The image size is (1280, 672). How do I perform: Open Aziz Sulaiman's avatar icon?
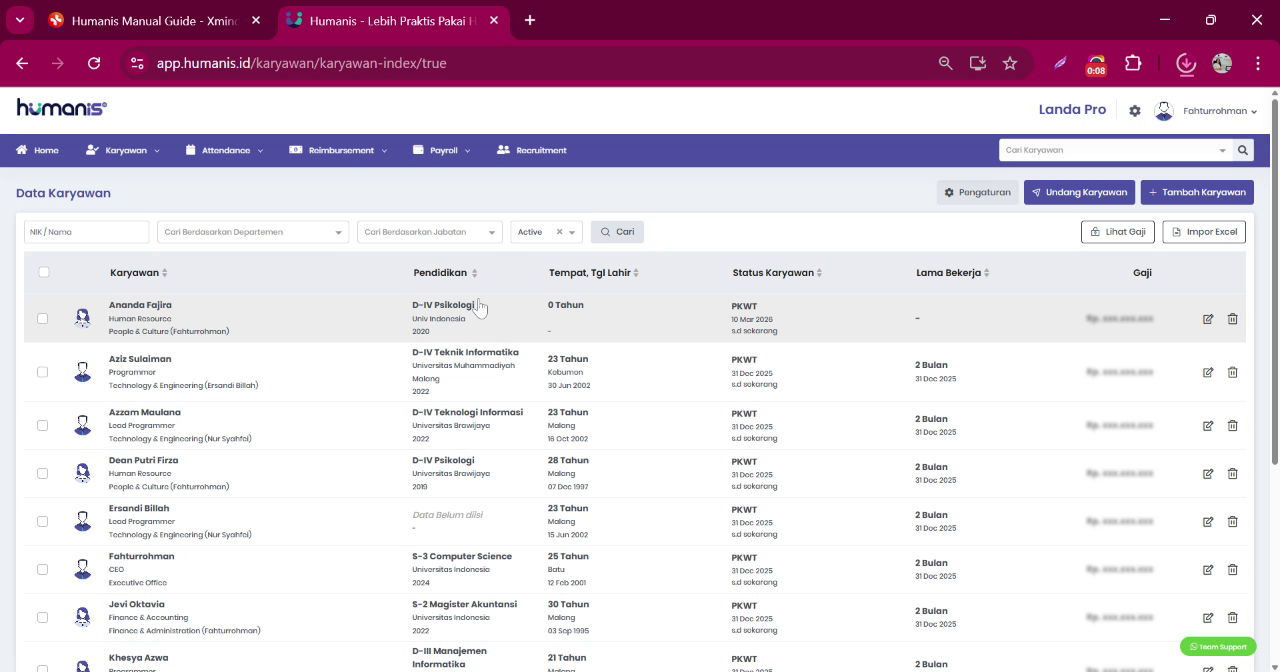(83, 372)
